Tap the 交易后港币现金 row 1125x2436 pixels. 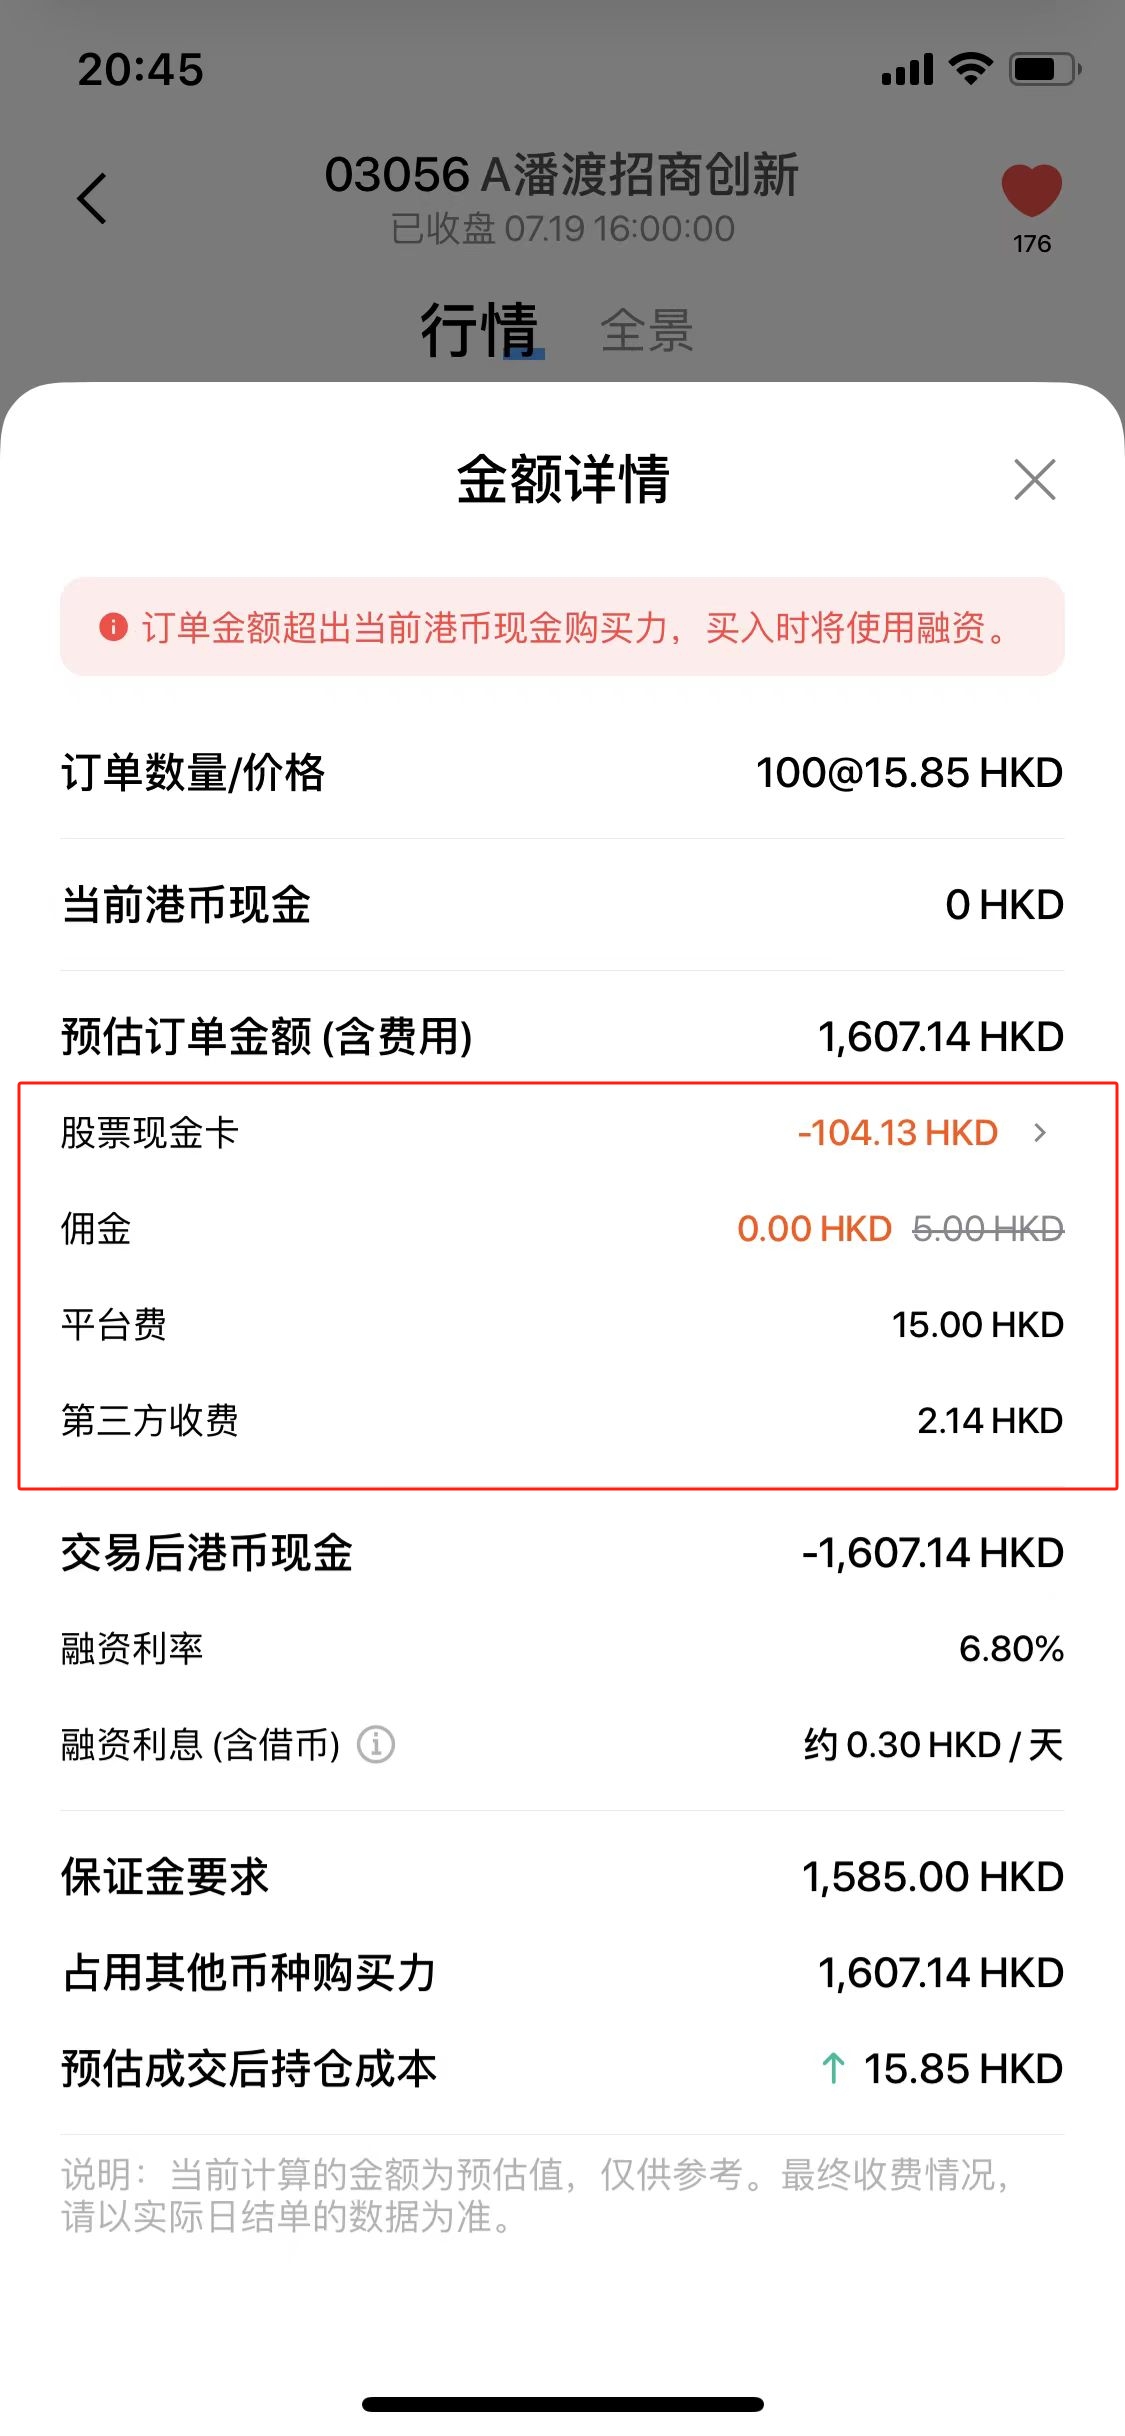pos(562,1552)
